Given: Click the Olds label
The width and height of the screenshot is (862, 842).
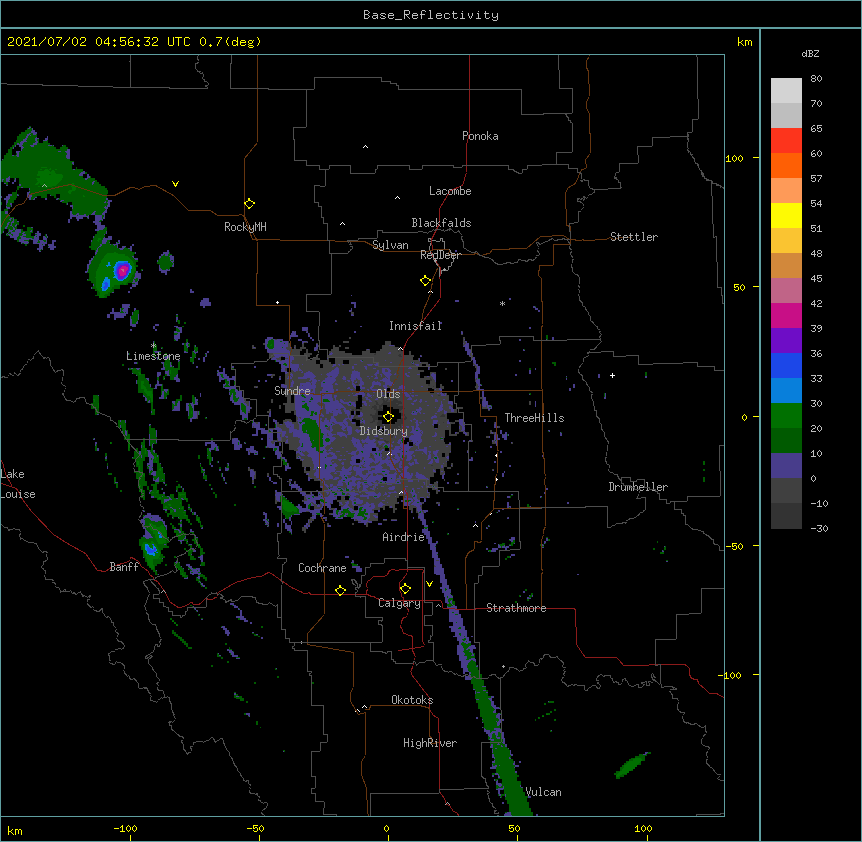Looking at the screenshot, I should [388, 394].
